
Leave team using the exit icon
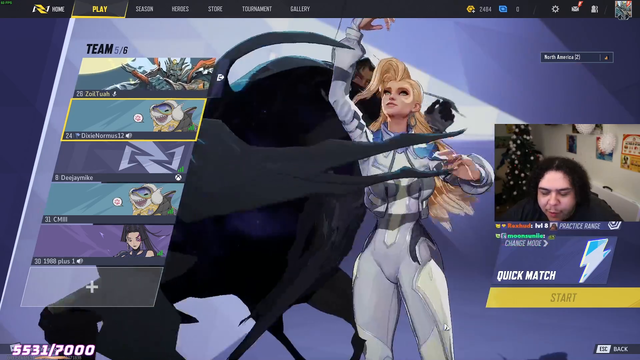(x=220, y=78)
